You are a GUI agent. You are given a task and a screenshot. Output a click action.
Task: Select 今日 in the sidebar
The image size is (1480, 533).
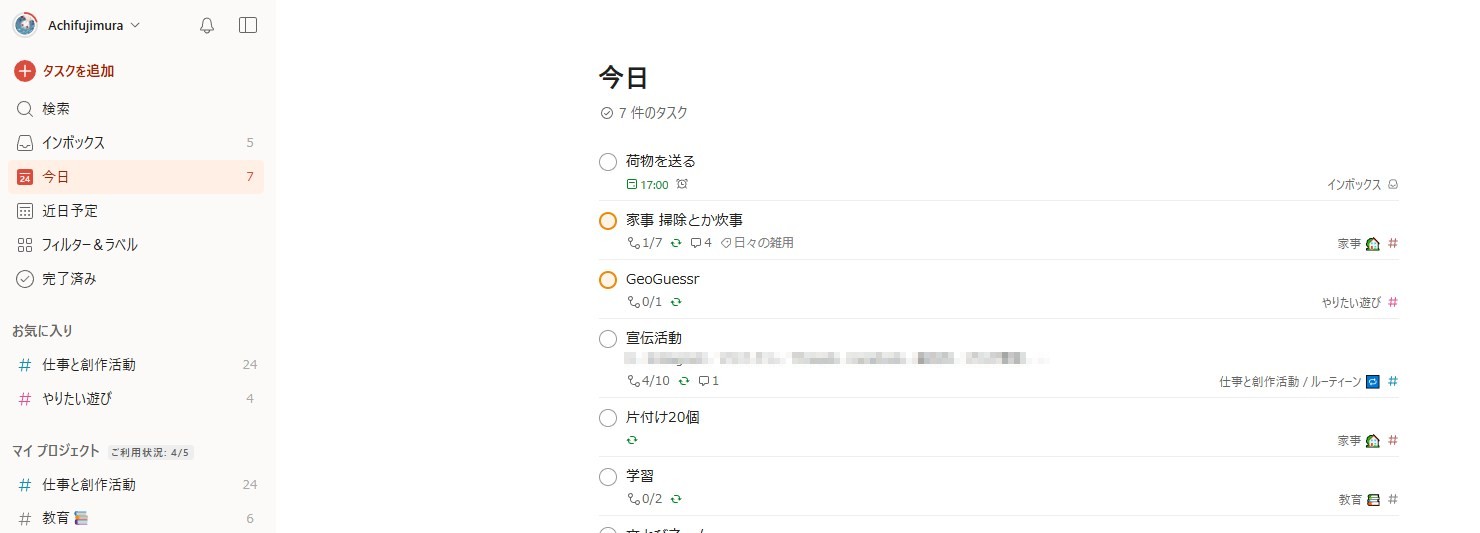(x=136, y=176)
